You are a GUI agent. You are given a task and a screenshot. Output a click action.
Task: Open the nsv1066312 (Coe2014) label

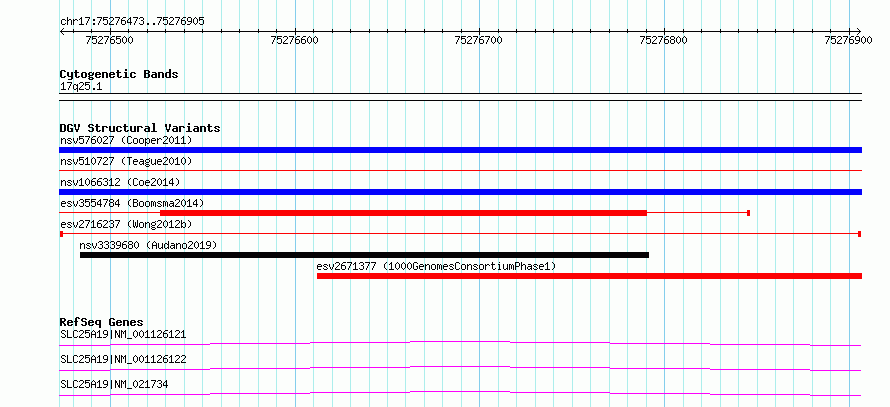click(x=120, y=182)
